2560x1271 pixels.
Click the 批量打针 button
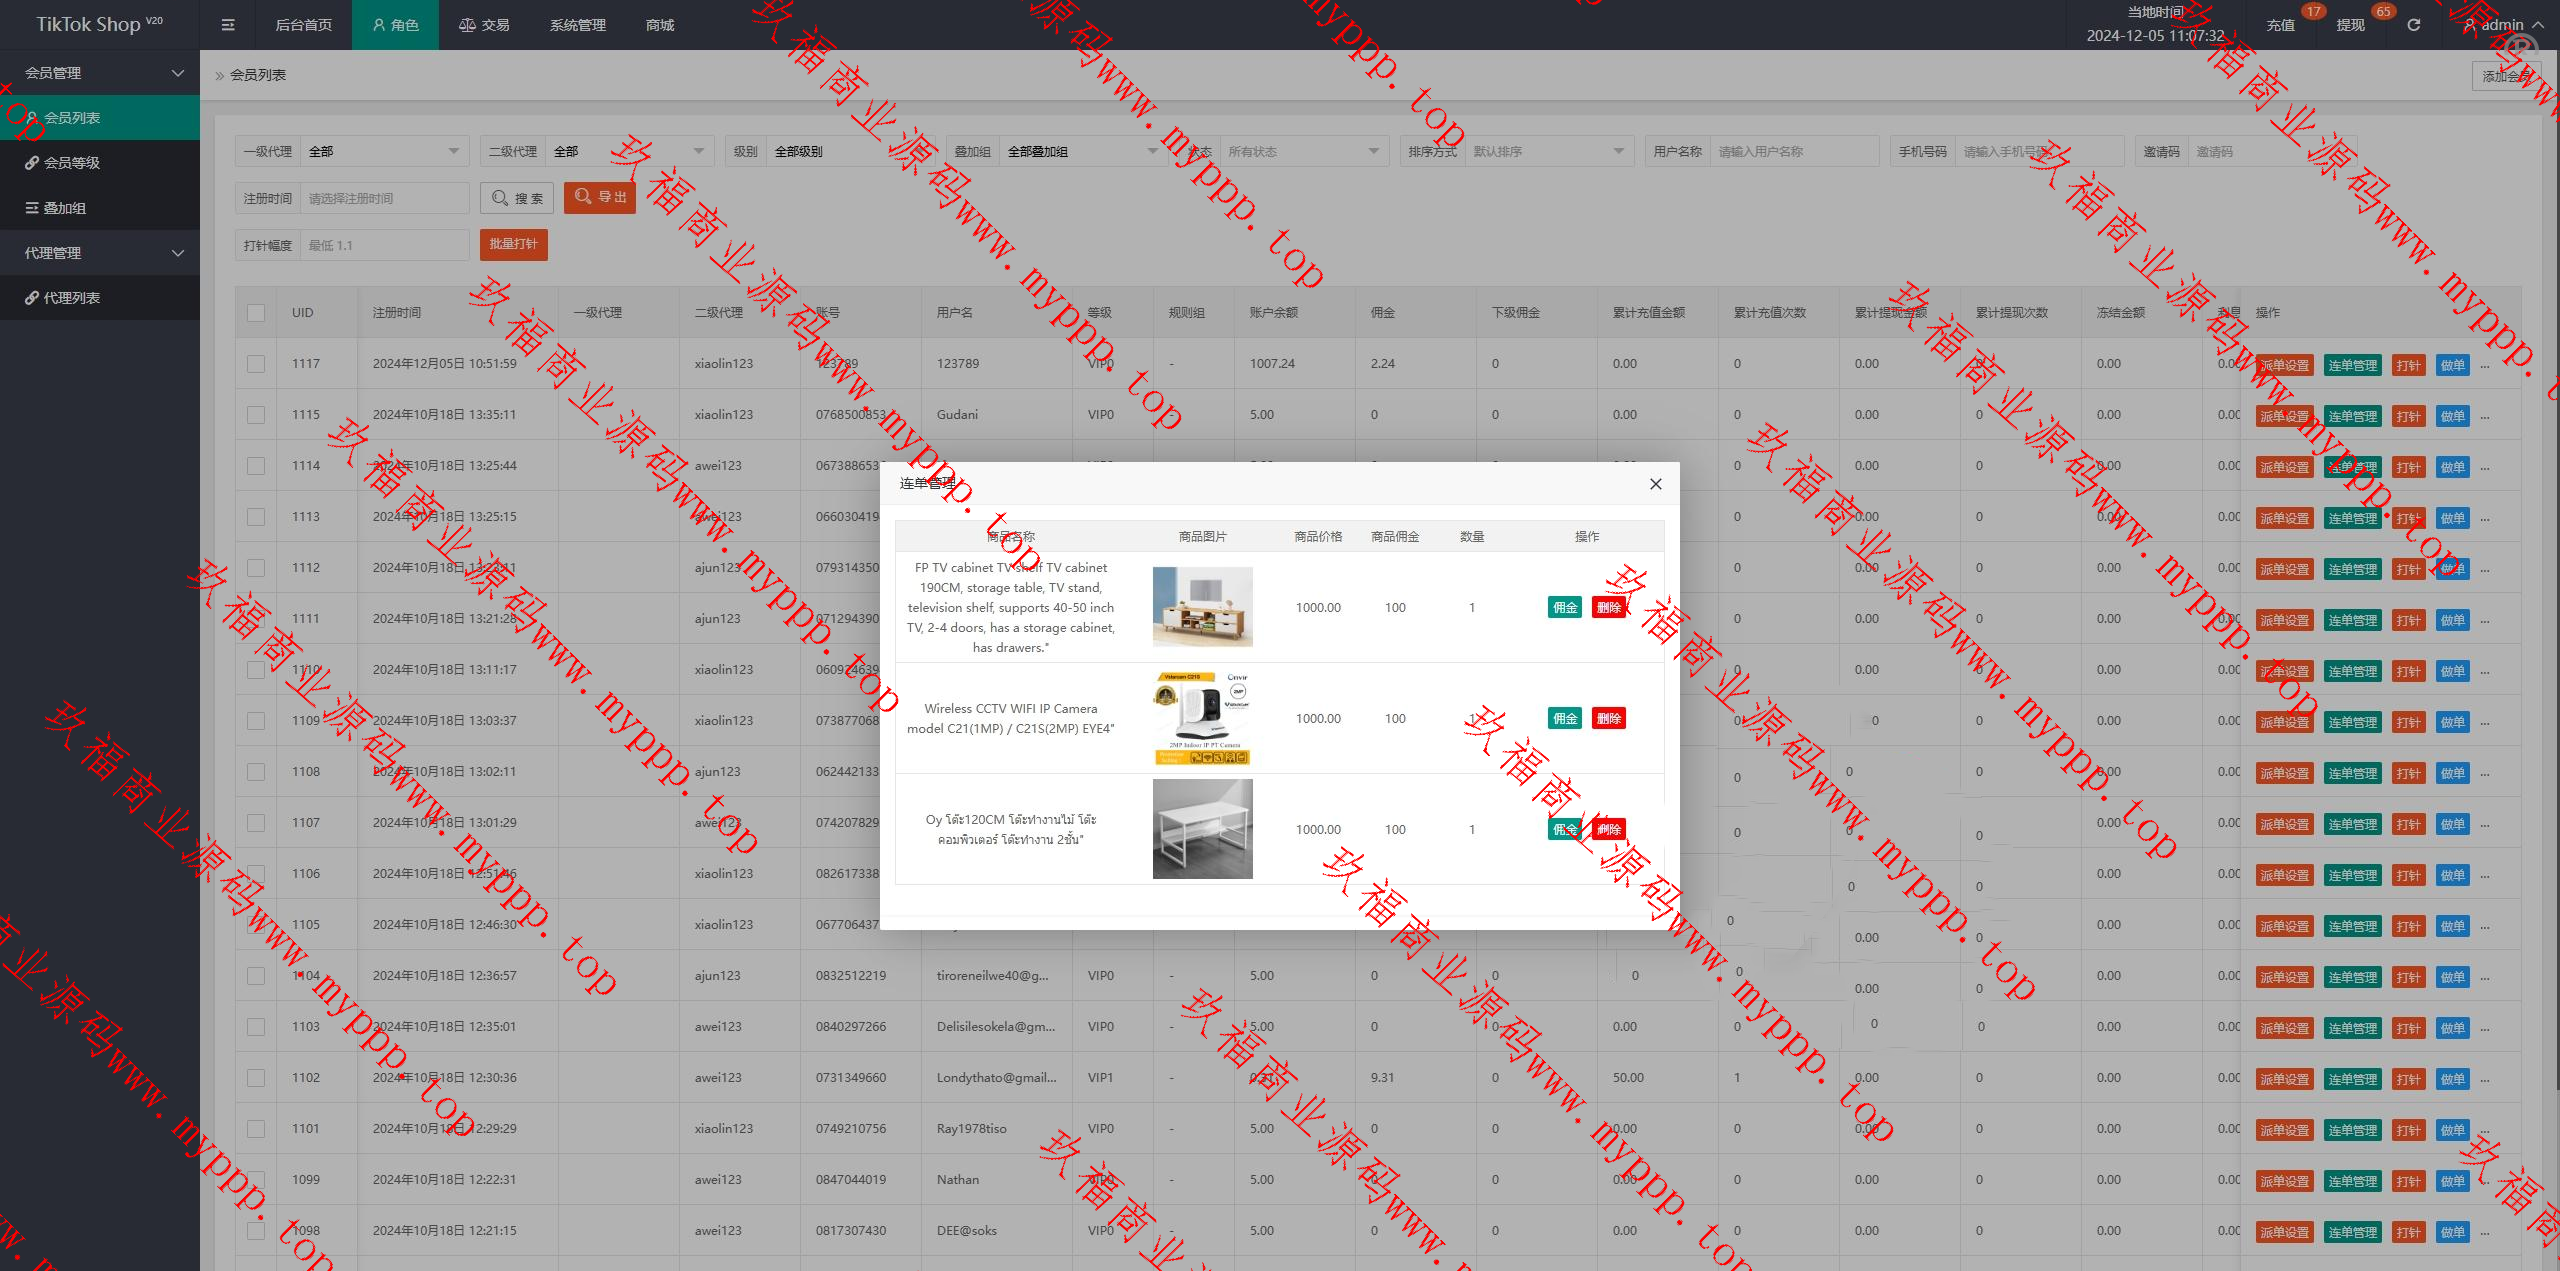click(513, 245)
